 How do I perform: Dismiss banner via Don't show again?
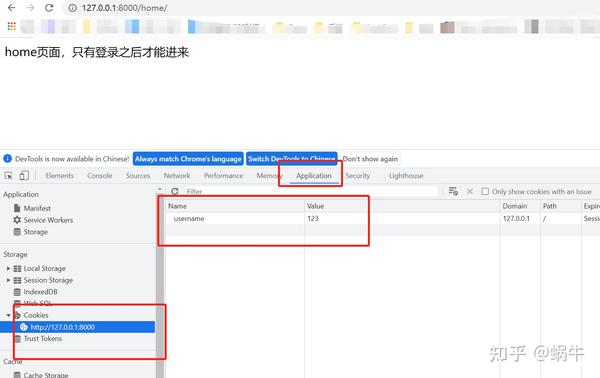(370, 159)
